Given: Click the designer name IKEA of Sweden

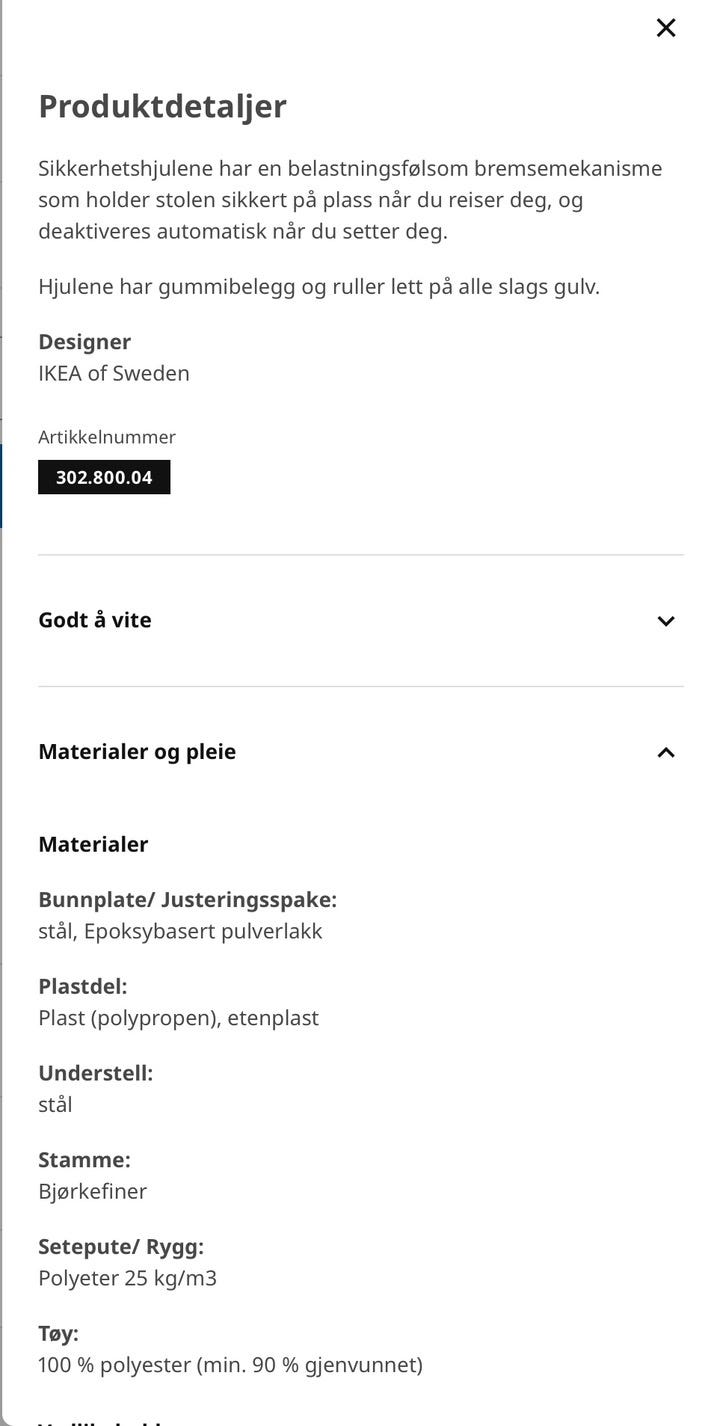Looking at the screenshot, I should point(113,373).
